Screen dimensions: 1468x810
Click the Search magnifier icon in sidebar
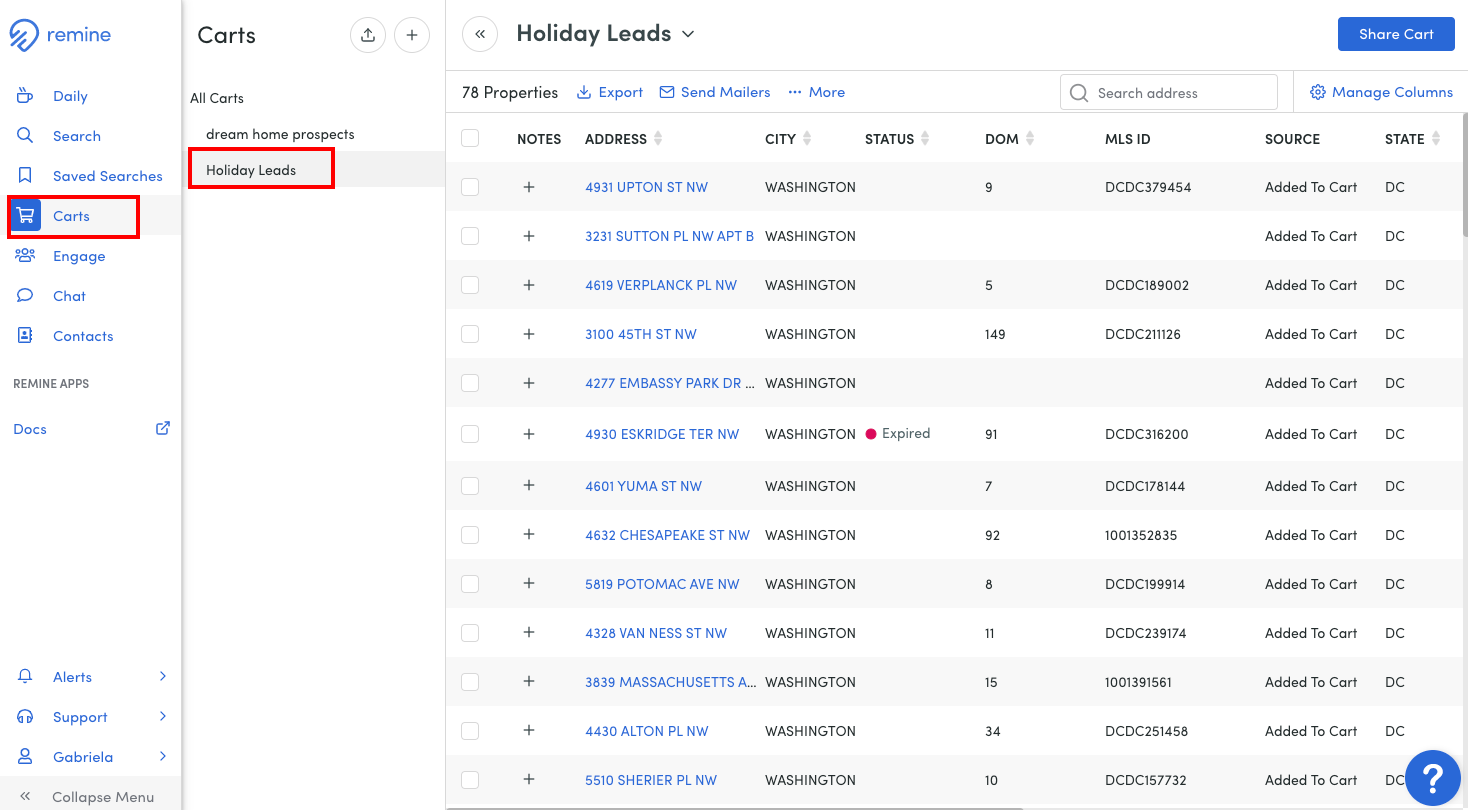tap(26, 136)
